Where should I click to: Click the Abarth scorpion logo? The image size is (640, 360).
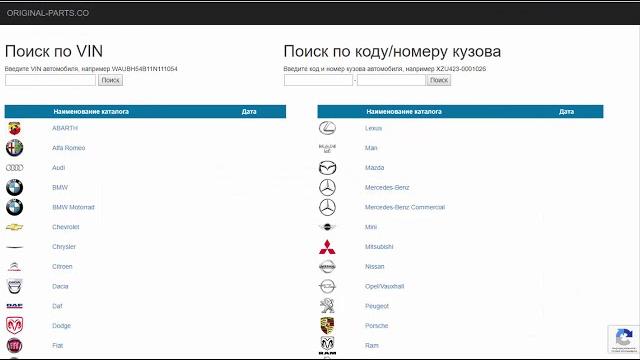pos(14,128)
